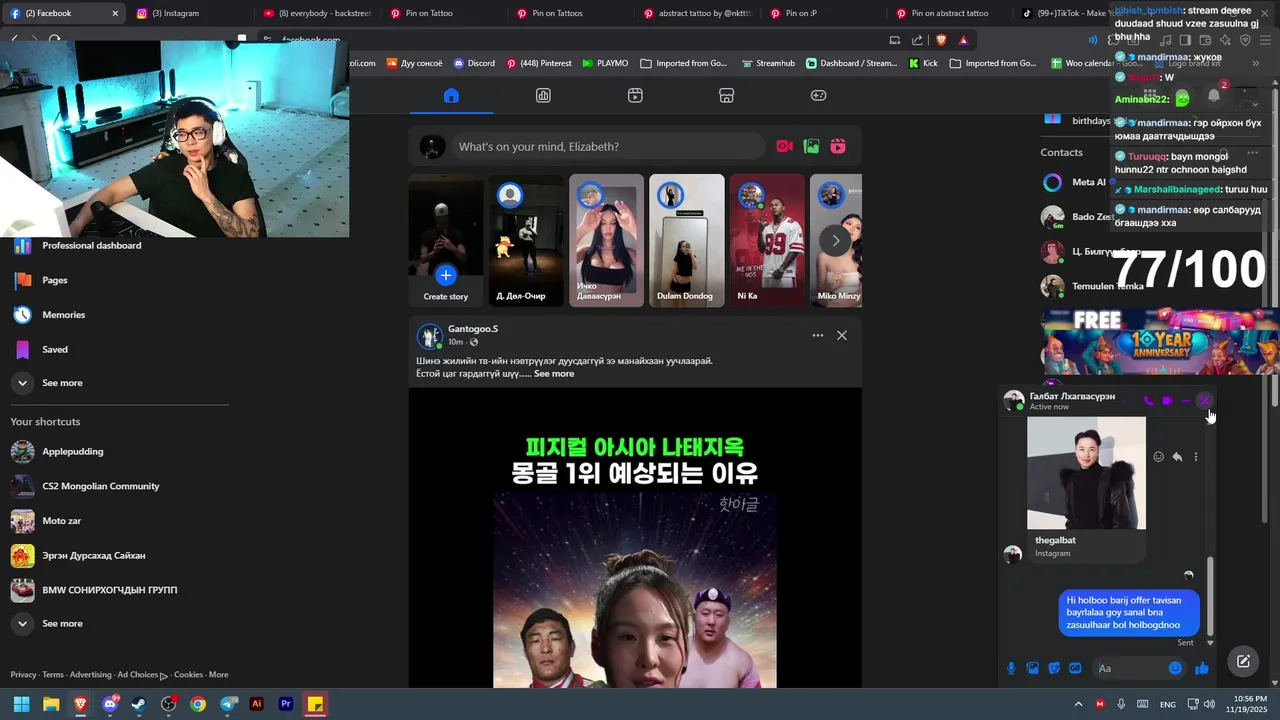Open Facebook Marketplace icon
The width and height of the screenshot is (1280, 720).
(727, 96)
